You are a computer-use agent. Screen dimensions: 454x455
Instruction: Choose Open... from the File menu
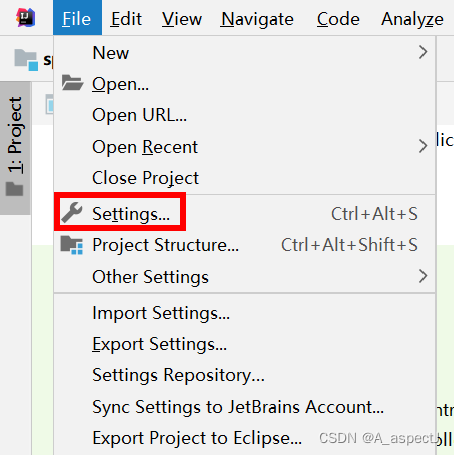[244, 84]
